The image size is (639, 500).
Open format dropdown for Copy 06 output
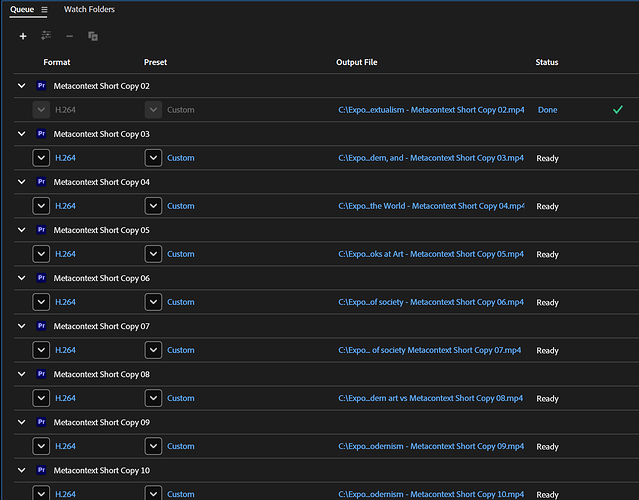pos(41,302)
